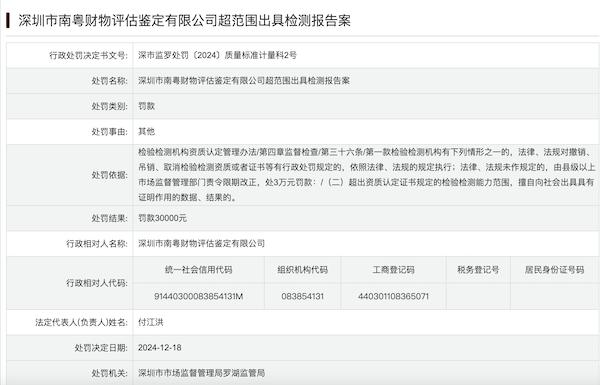Select the 其他 value
The width and height of the screenshot is (600, 385).
[146, 132]
